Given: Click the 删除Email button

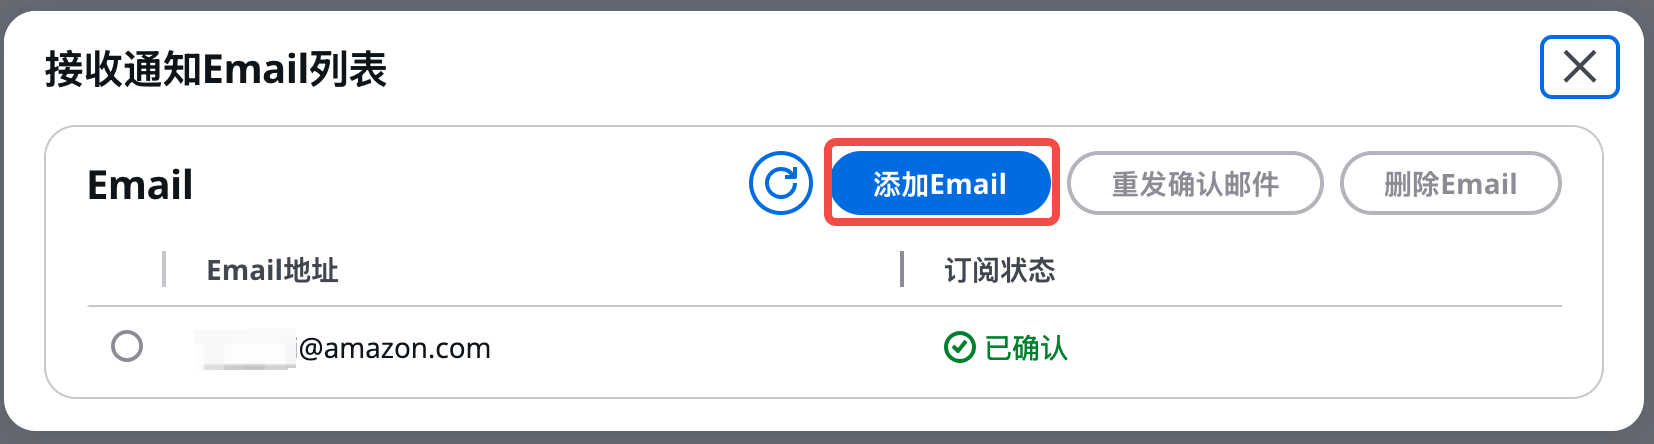Looking at the screenshot, I should point(1450,183).
